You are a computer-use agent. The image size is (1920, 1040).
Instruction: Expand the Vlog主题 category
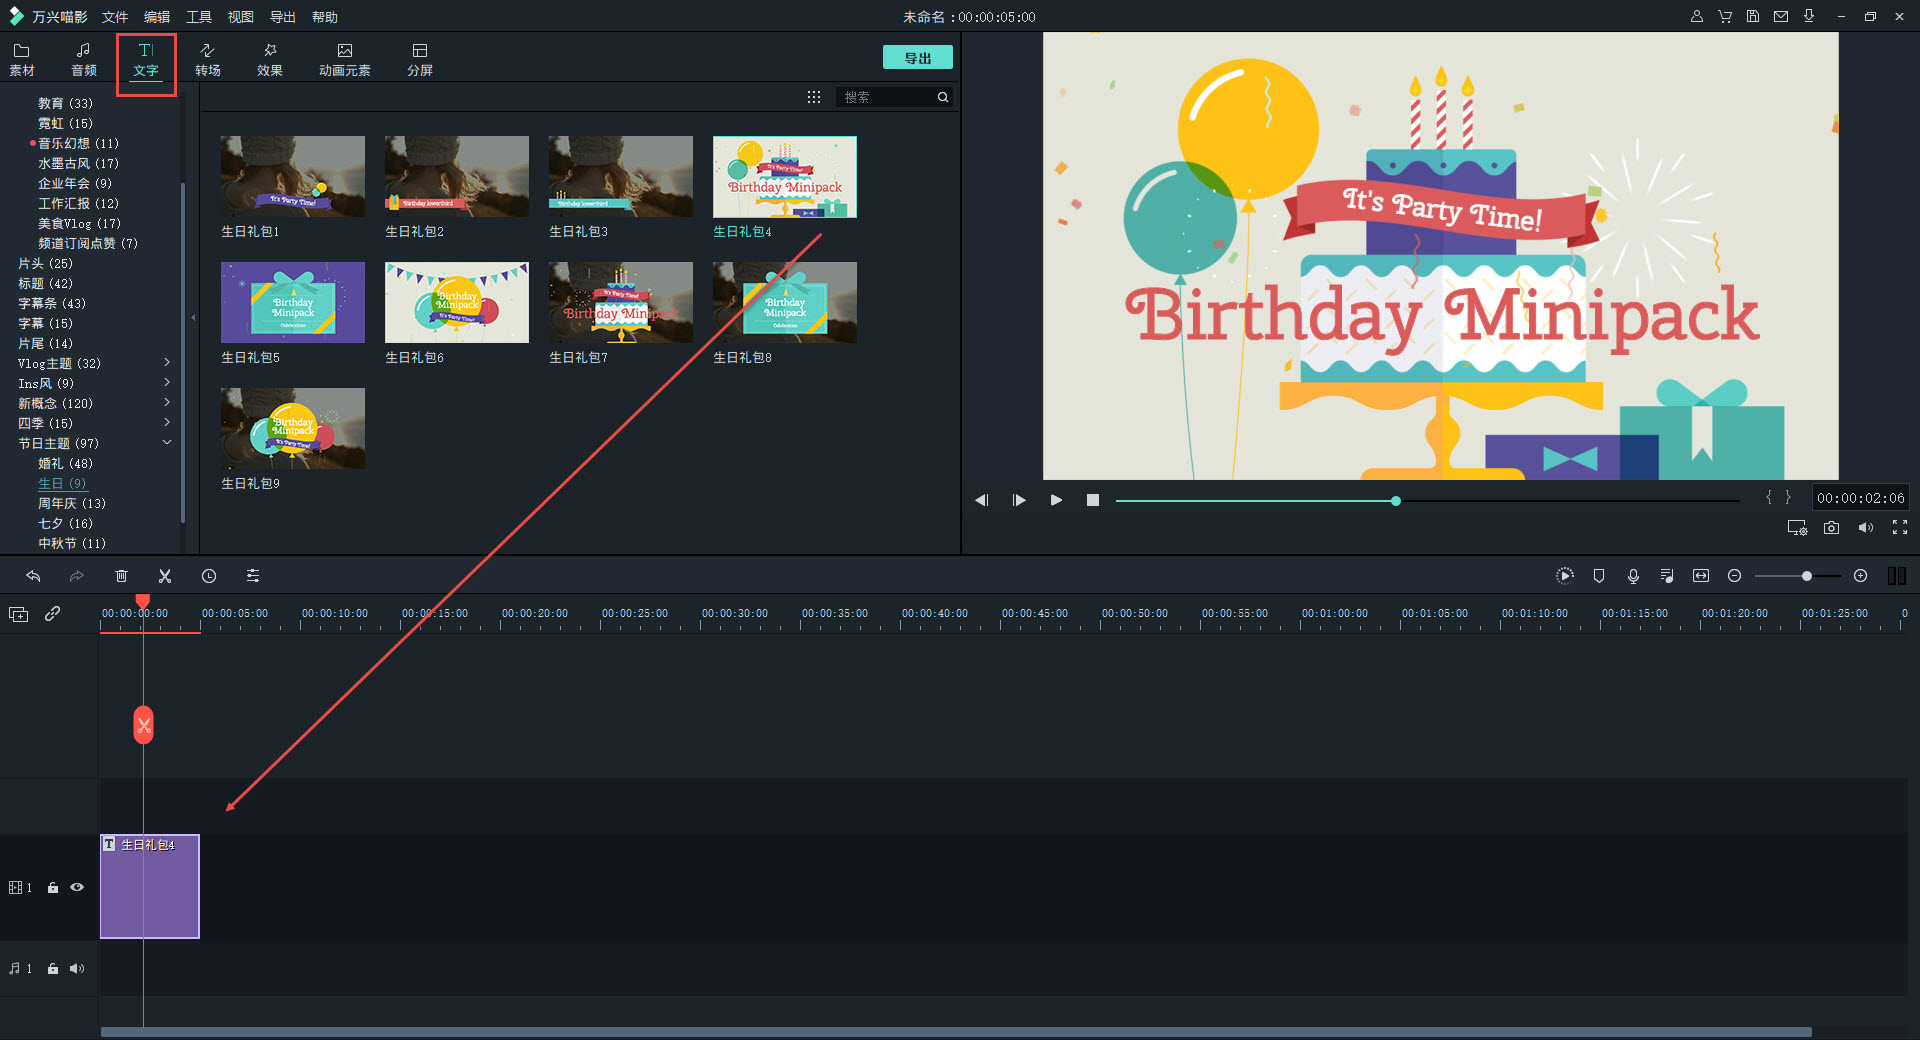point(166,363)
